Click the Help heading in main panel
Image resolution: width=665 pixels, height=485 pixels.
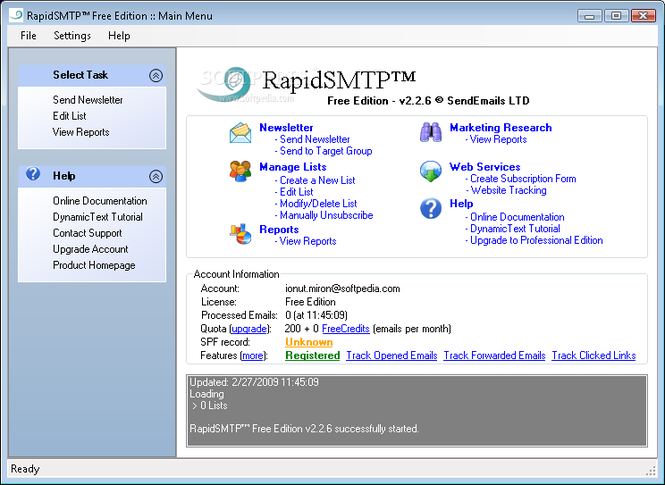click(x=461, y=203)
